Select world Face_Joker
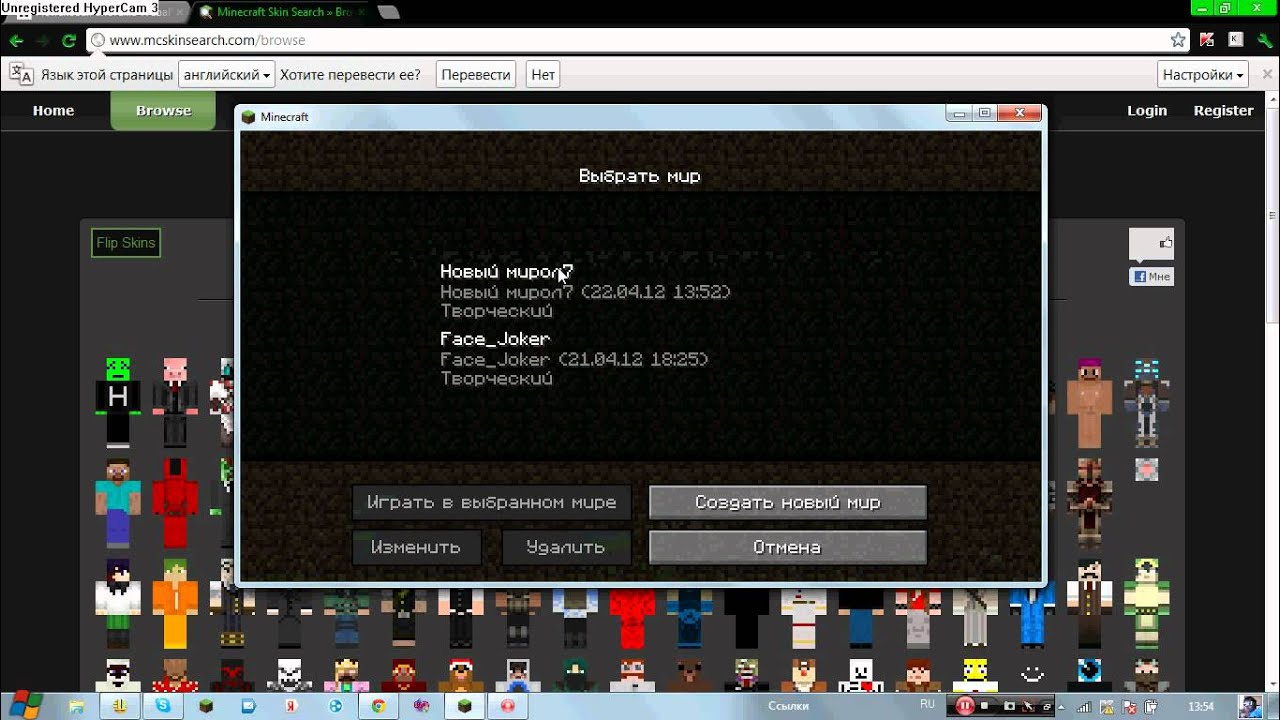Image resolution: width=1280 pixels, height=720 pixels. coord(574,359)
